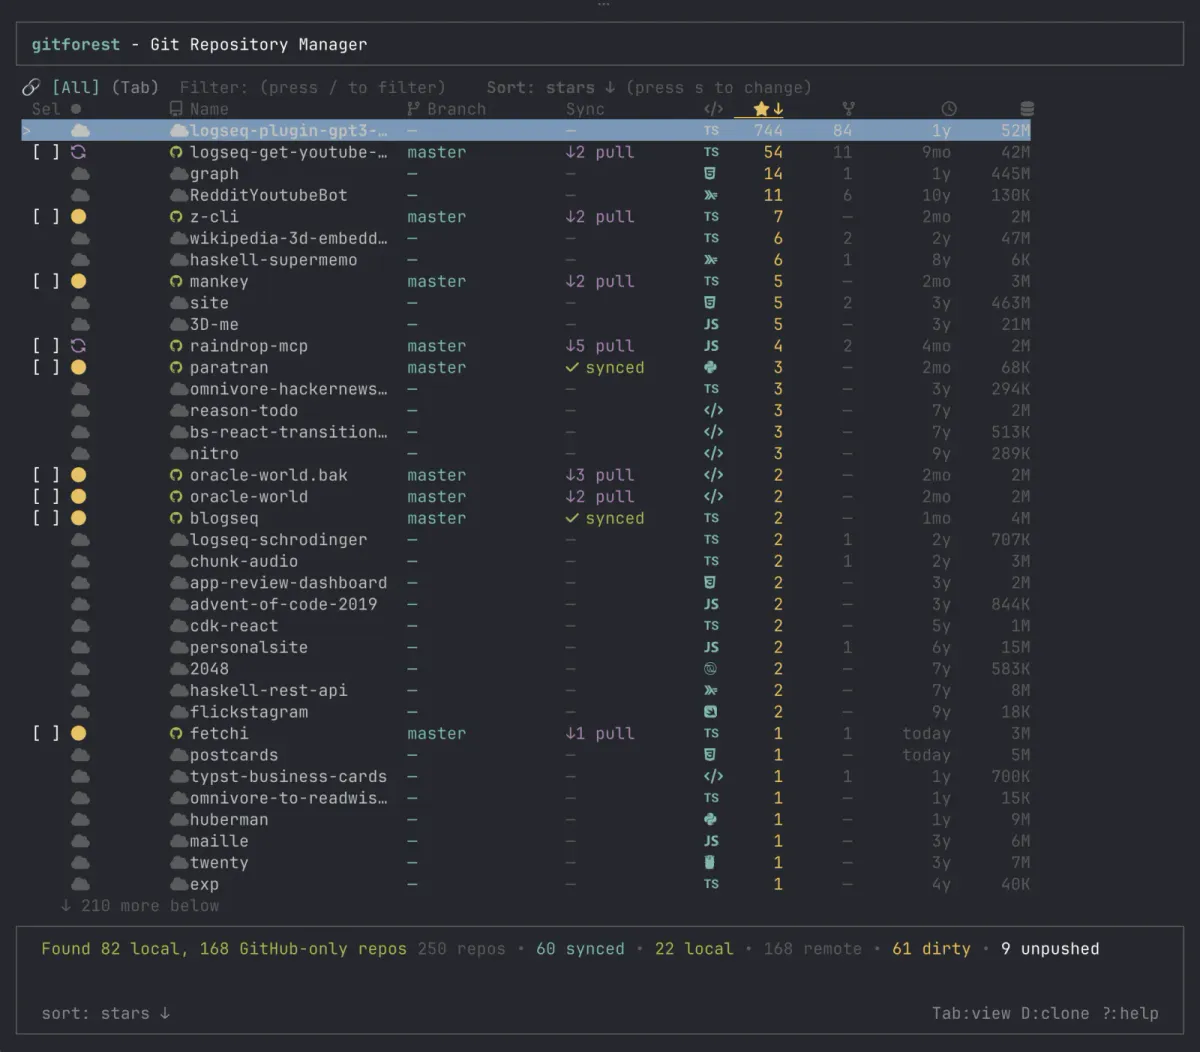Click the database size column header icon
The width and height of the screenshot is (1200, 1052).
(1026, 109)
